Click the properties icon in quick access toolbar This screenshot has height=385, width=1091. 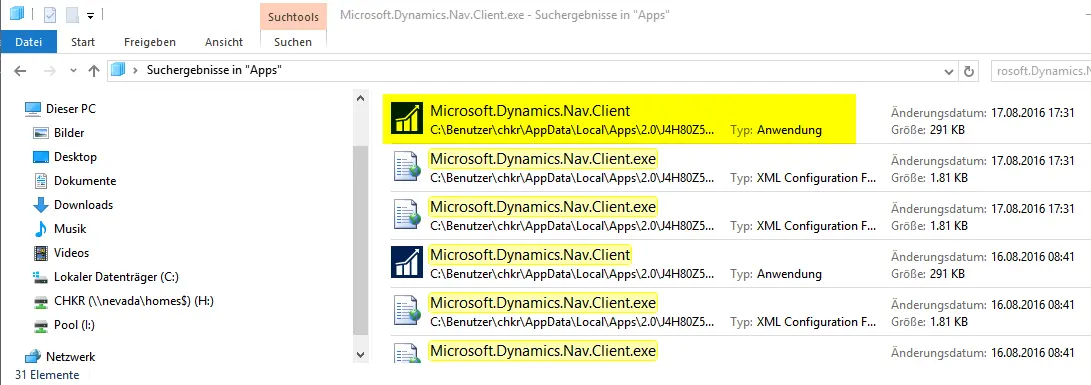coord(50,15)
